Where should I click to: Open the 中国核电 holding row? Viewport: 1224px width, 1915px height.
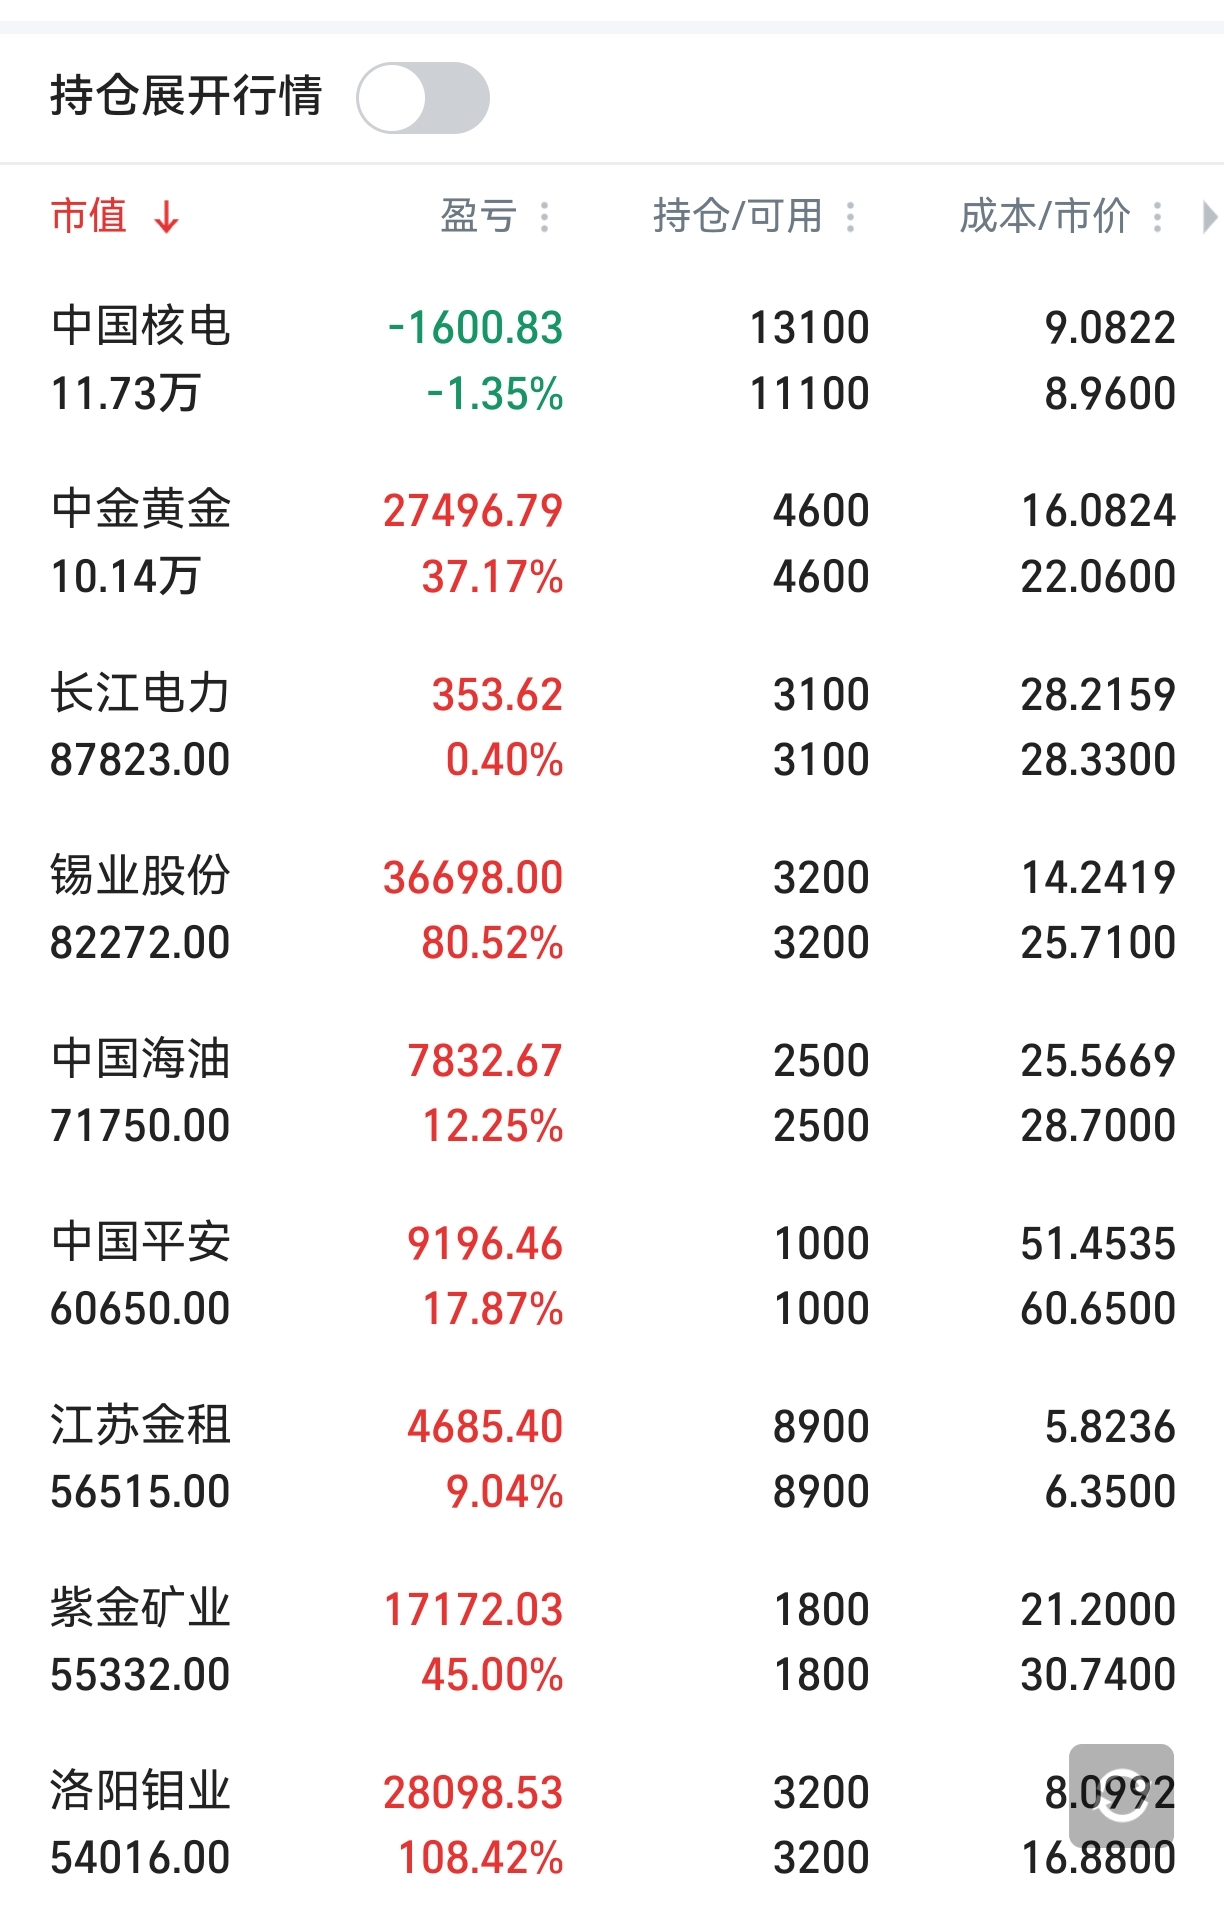tap(141, 328)
